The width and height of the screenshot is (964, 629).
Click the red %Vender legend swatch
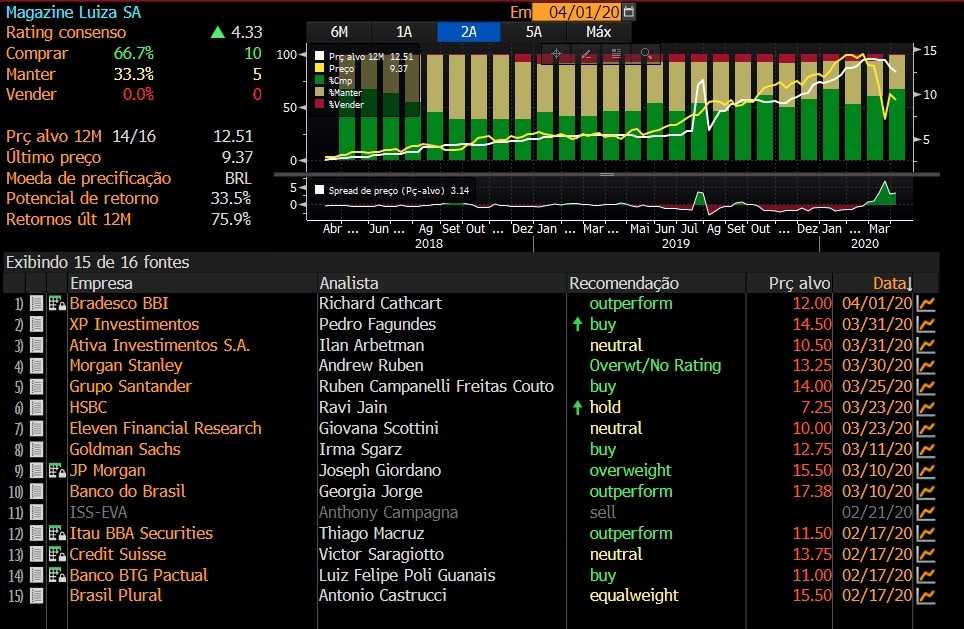click(x=319, y=104)
